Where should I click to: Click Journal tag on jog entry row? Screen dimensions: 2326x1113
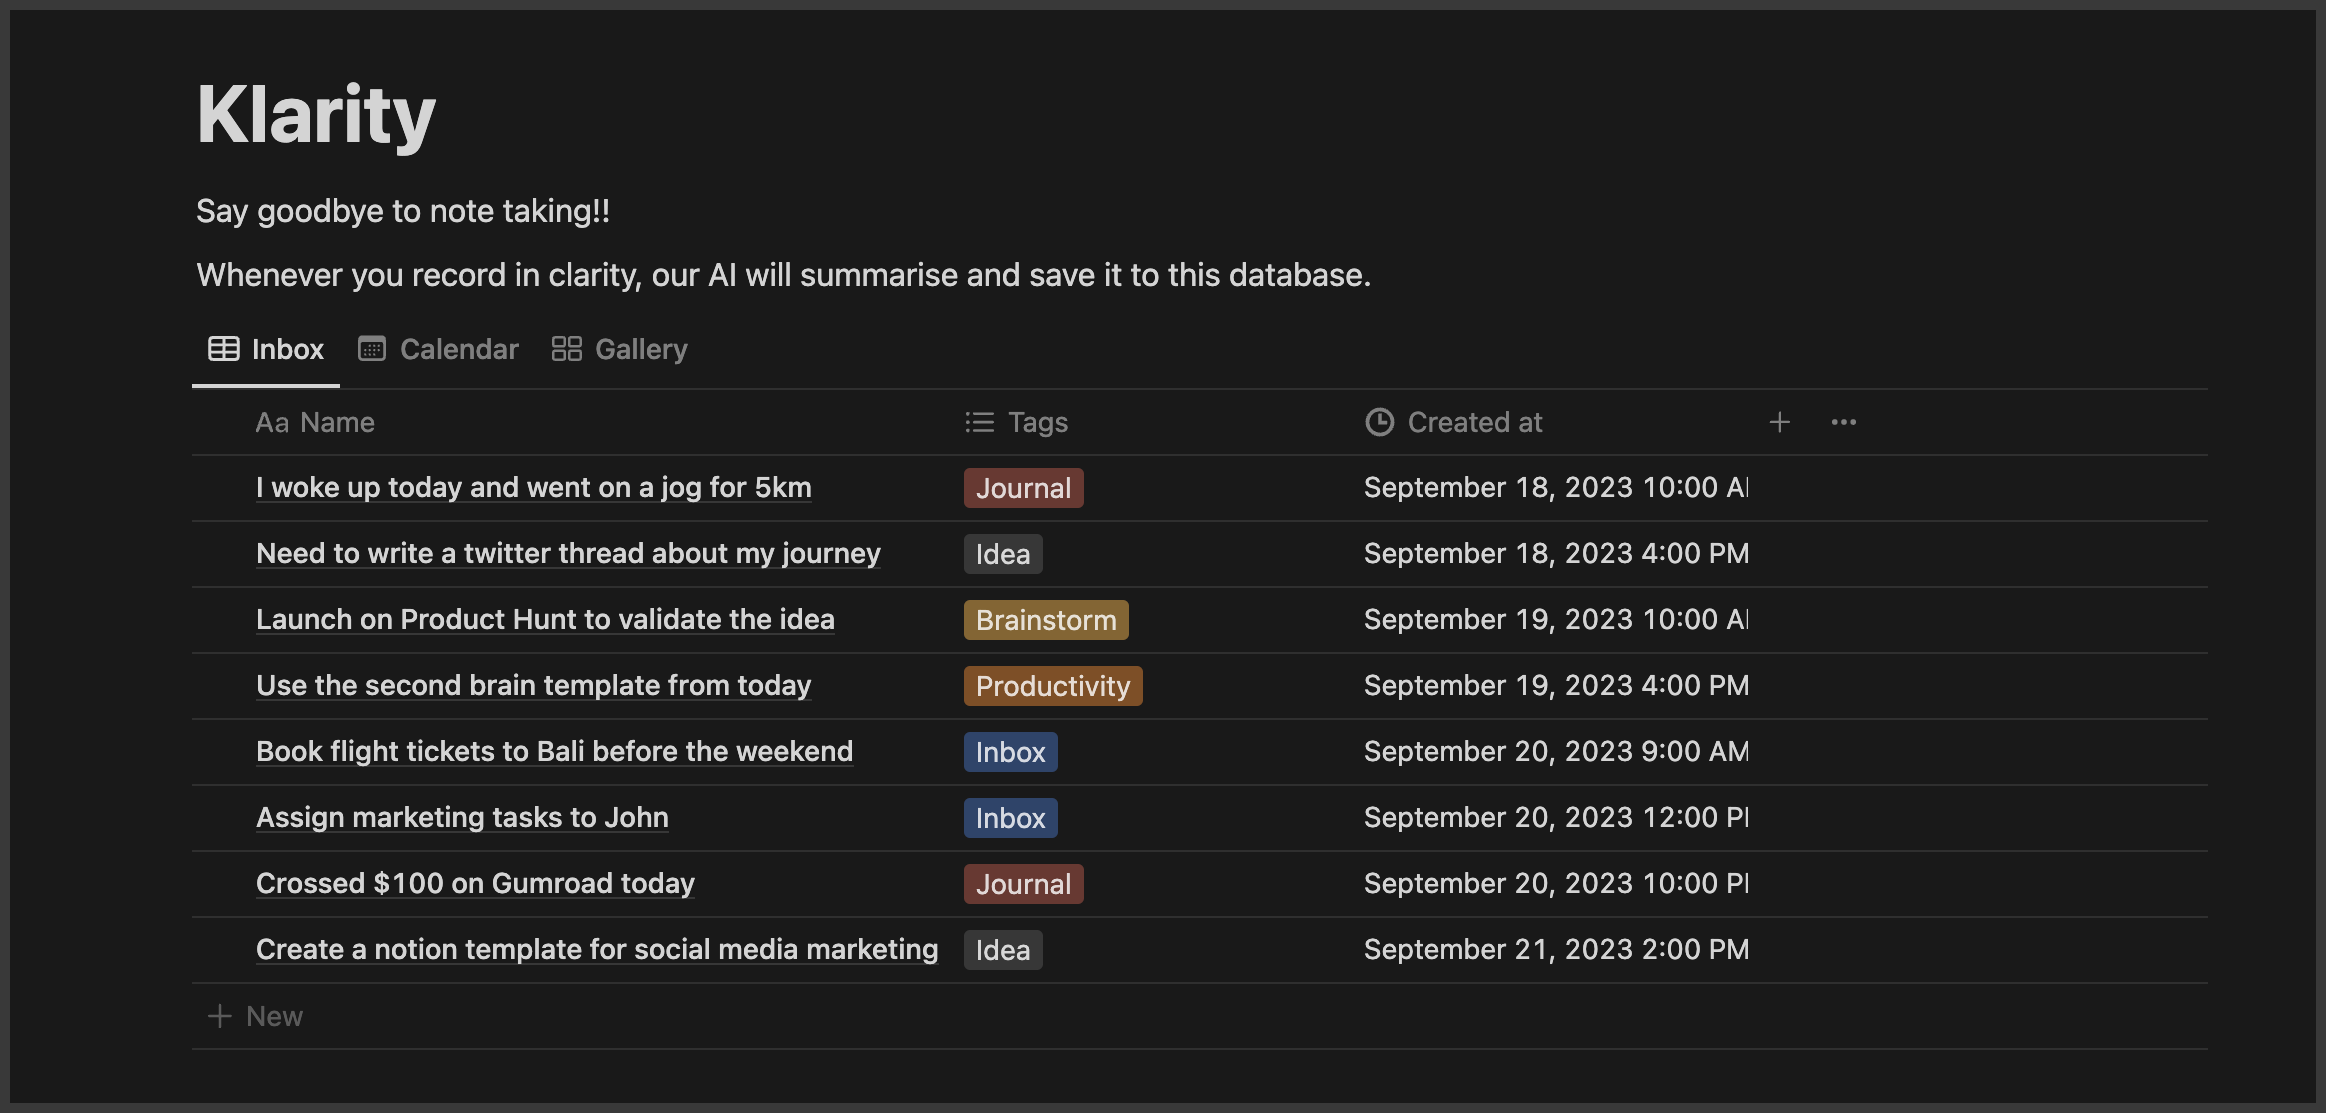pos(1023,488)
